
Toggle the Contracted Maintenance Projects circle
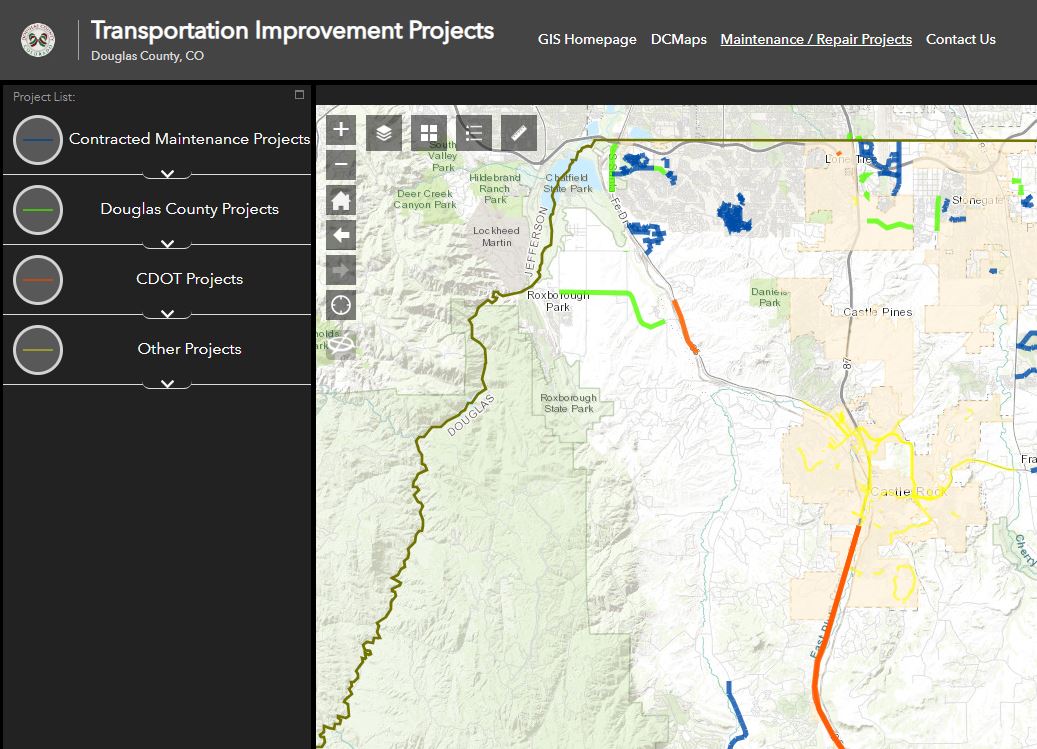pos(38,140)
